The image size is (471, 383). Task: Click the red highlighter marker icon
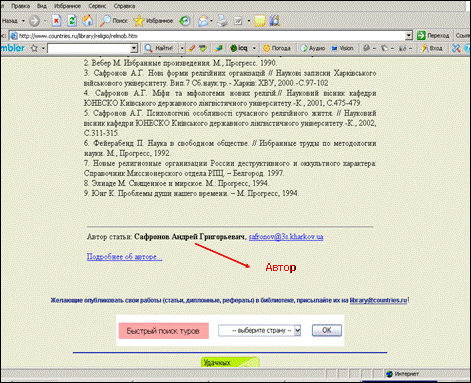tap(191, 49)
